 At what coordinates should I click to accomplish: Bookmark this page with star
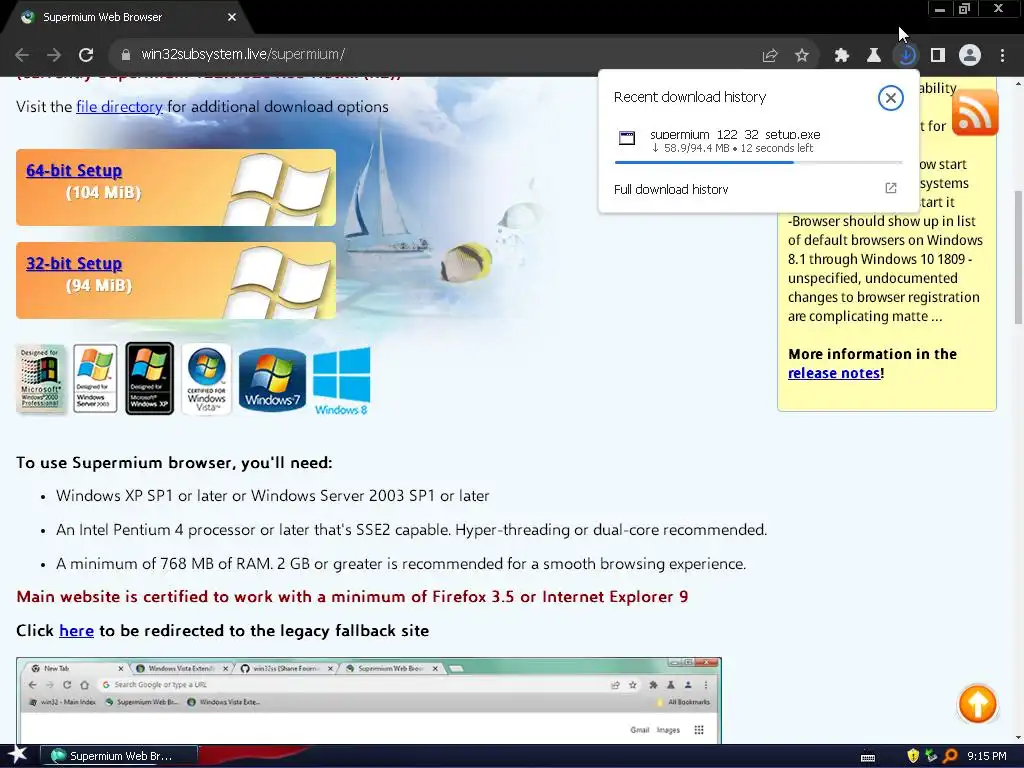(802, 56)
